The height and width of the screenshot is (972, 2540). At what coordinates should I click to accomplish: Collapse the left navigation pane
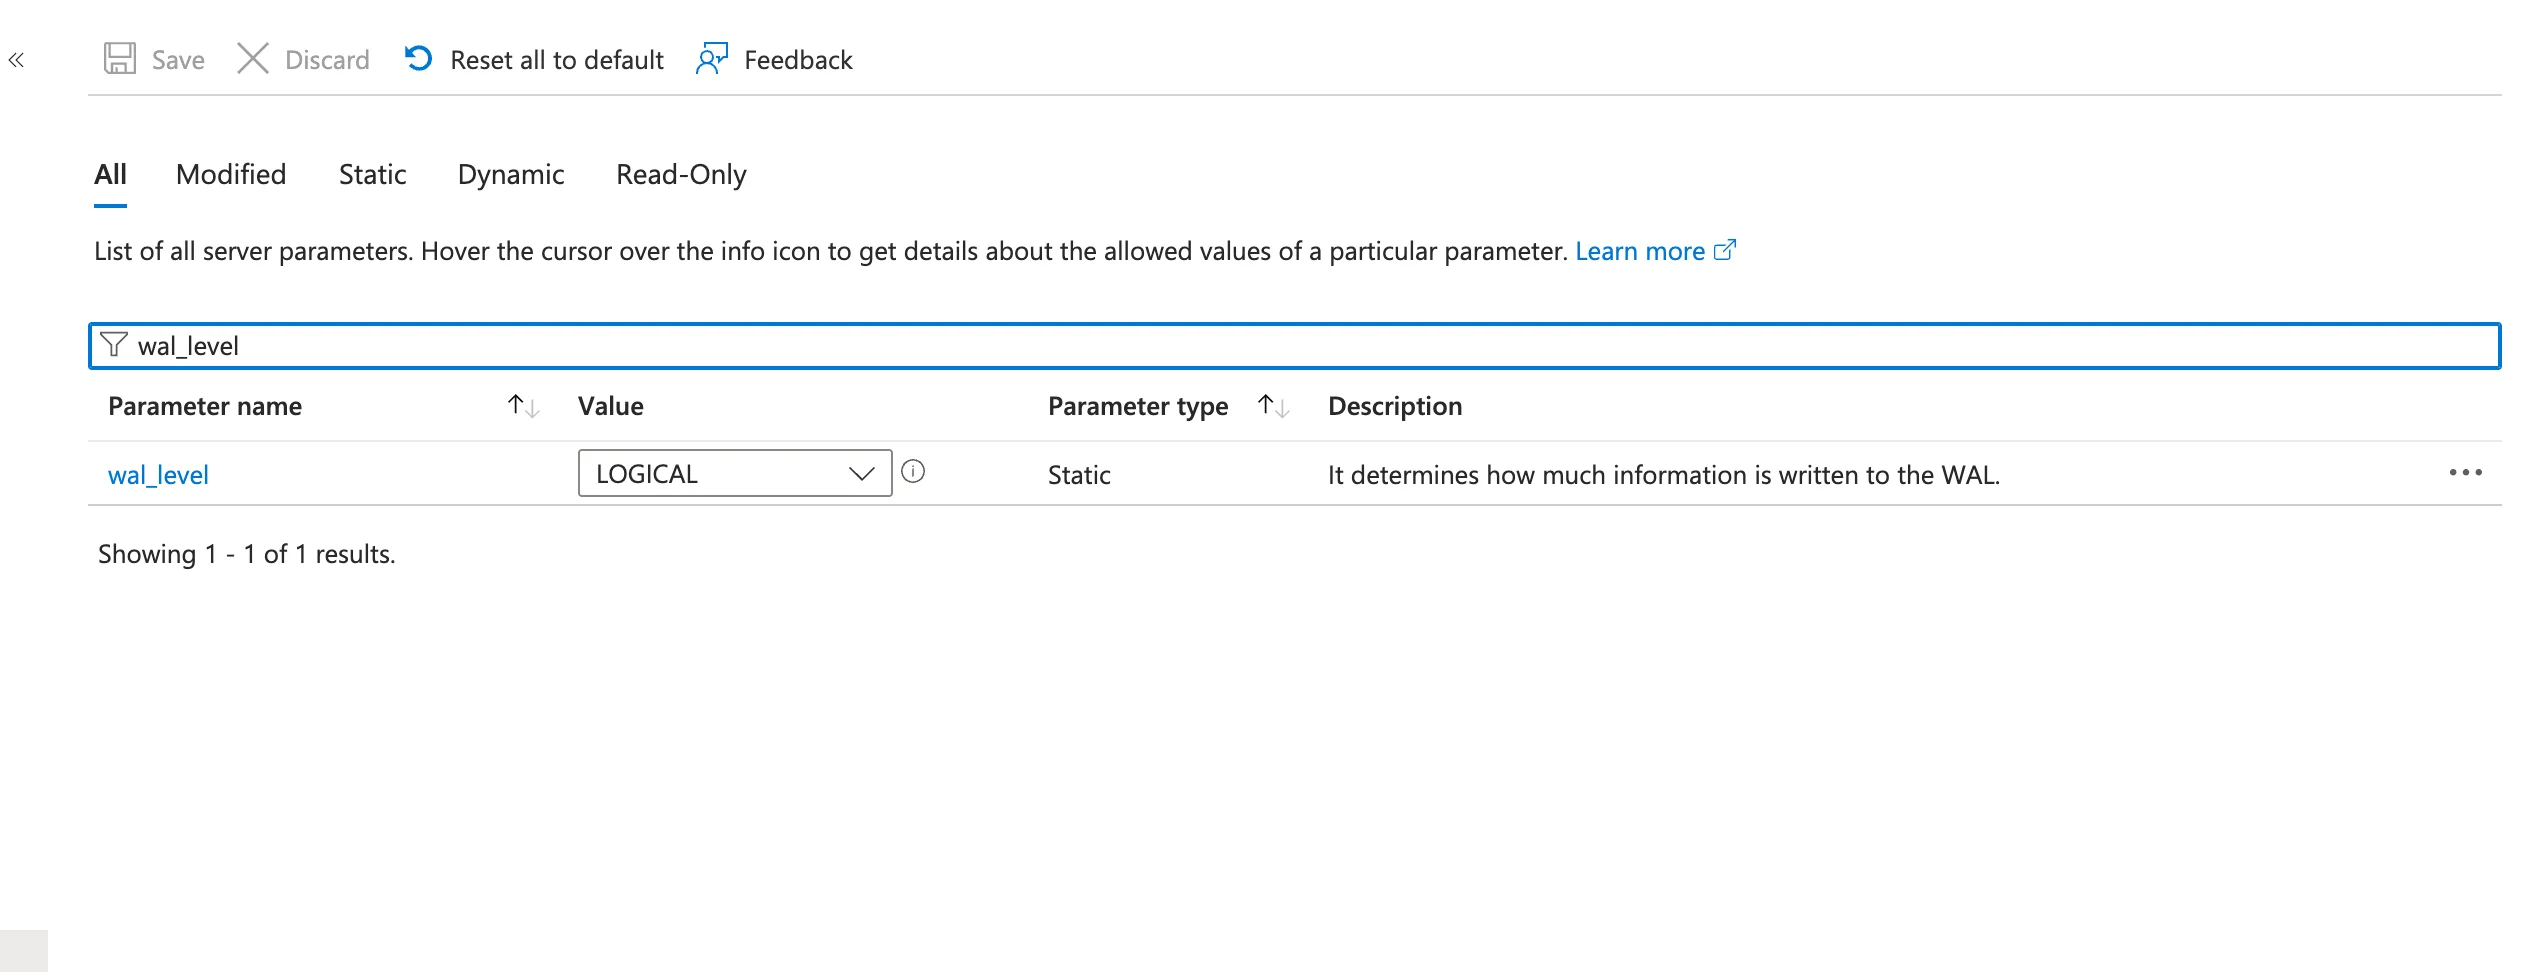pos(16,60)
